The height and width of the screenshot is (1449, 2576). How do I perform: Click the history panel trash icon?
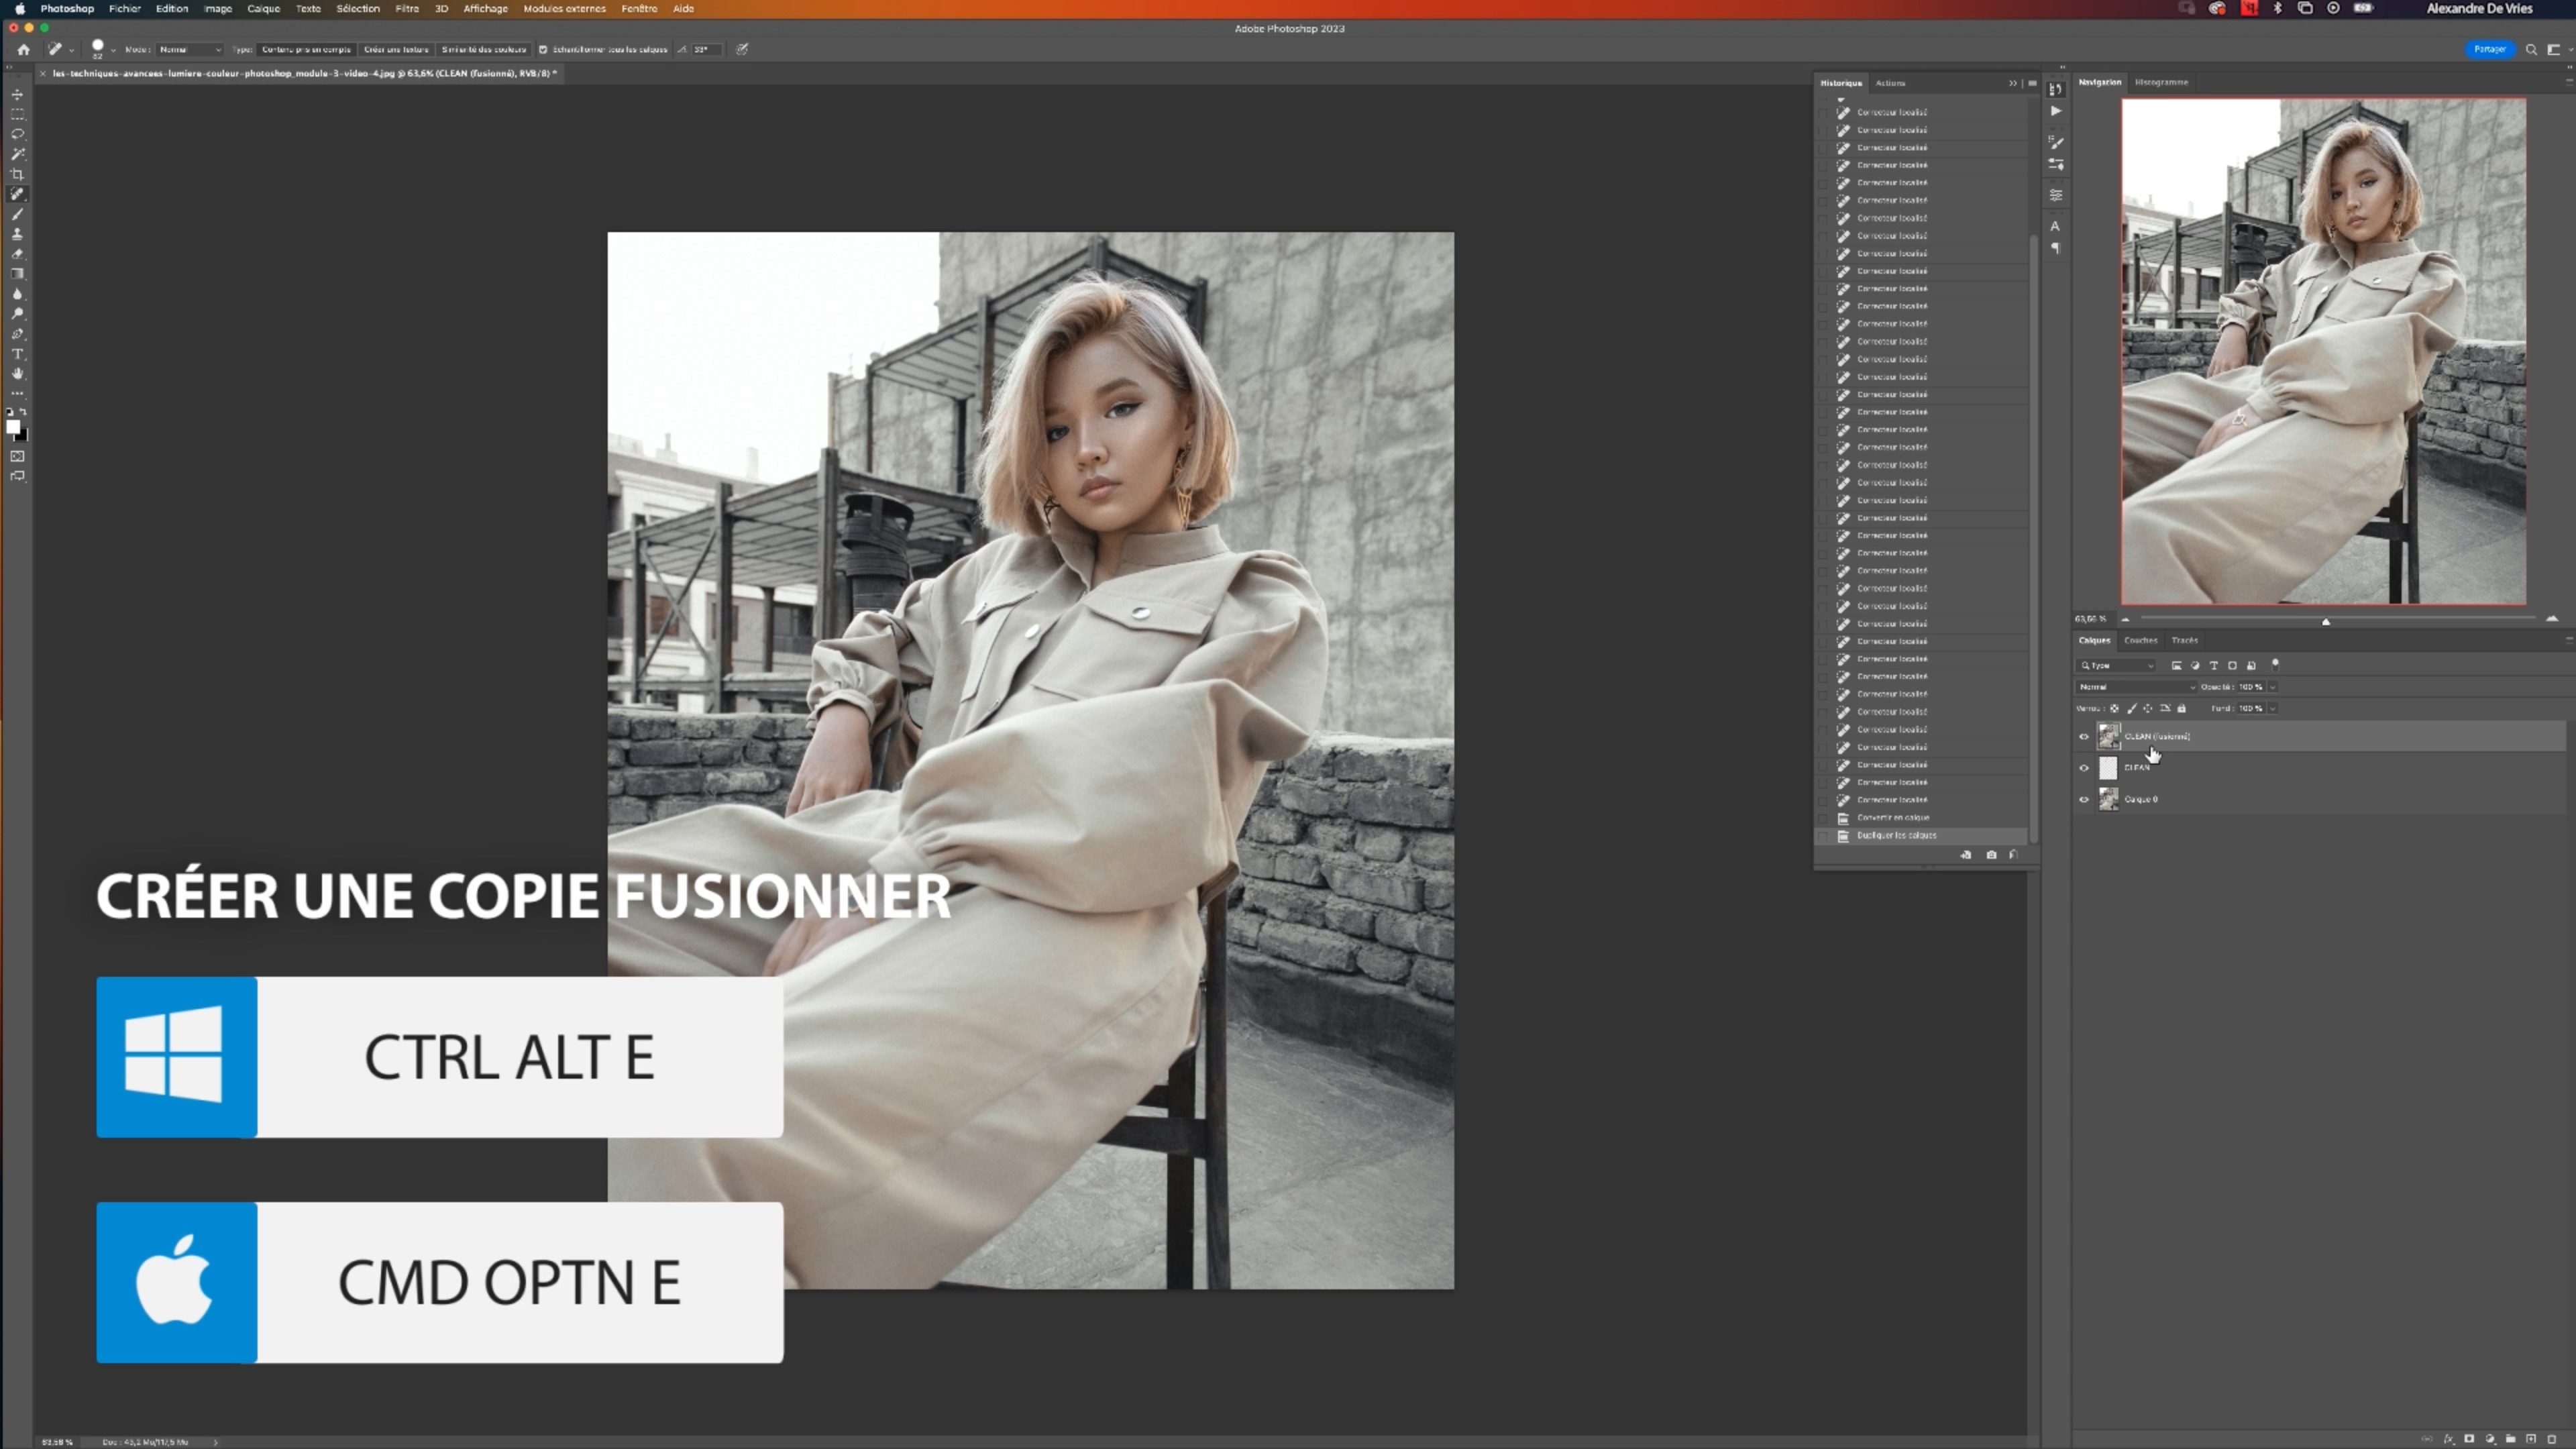tap(2013, 855)
